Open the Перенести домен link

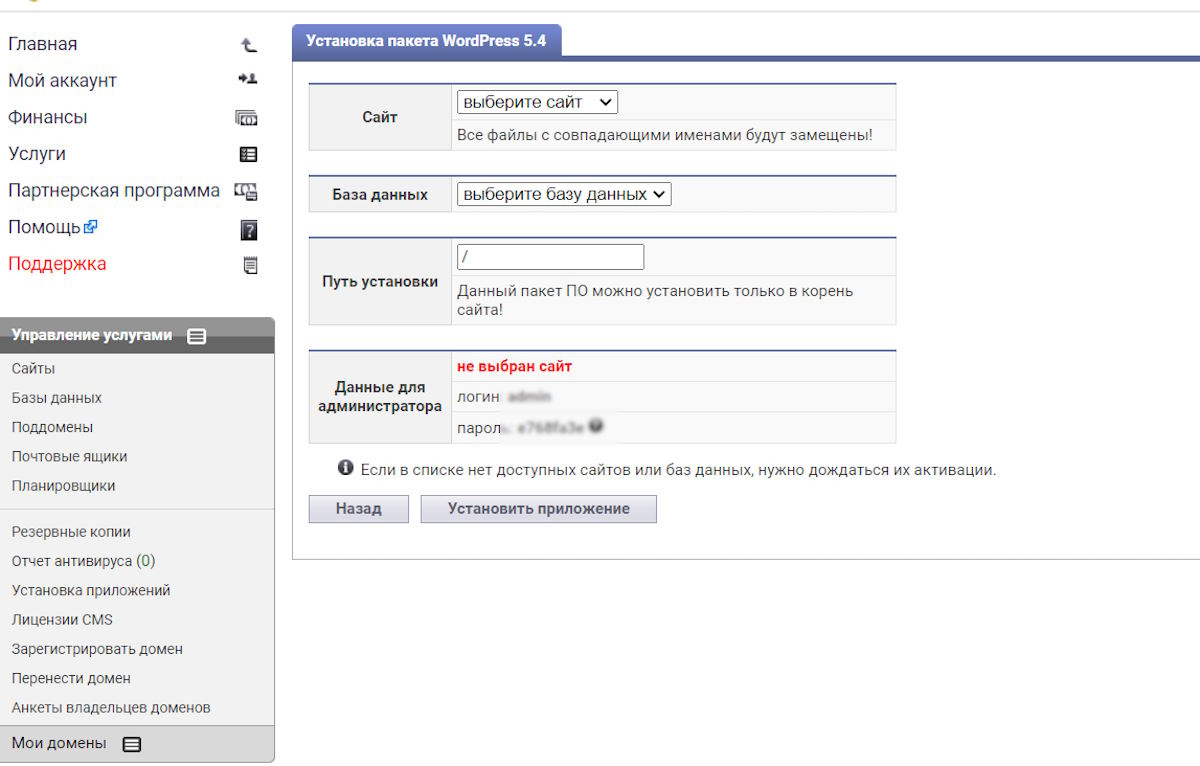[71, 678]
